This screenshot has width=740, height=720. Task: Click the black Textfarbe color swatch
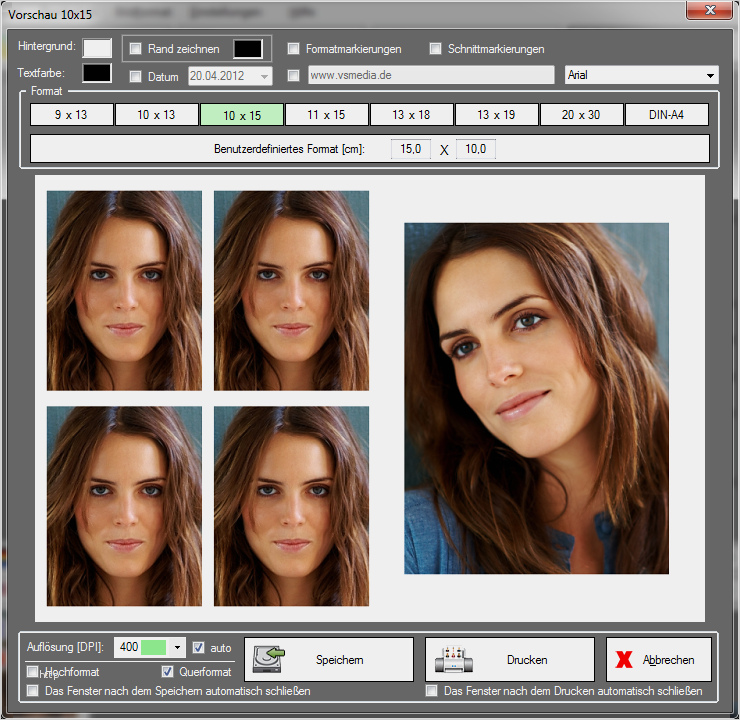[x=97, y=73]
